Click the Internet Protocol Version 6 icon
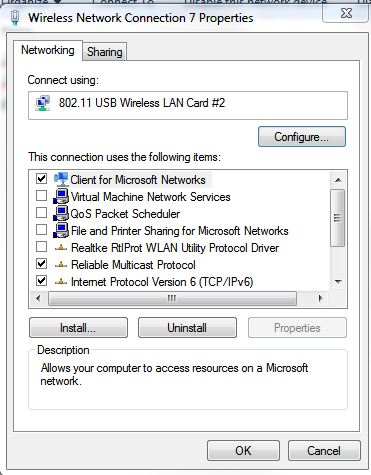The width and height of the screenshot is (371, 475). [61, 282]
